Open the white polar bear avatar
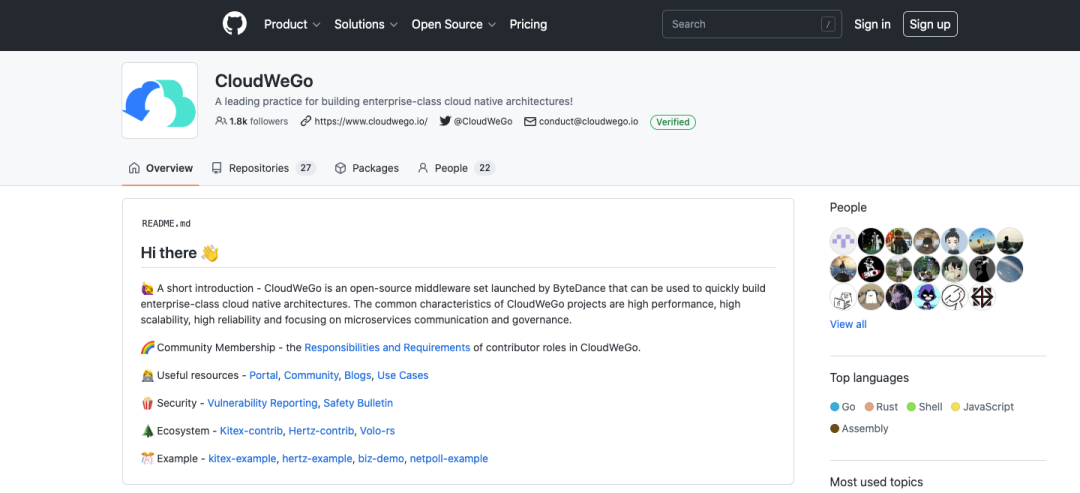1080x493 pixels. pyautogui.click(x=871, y=297)
